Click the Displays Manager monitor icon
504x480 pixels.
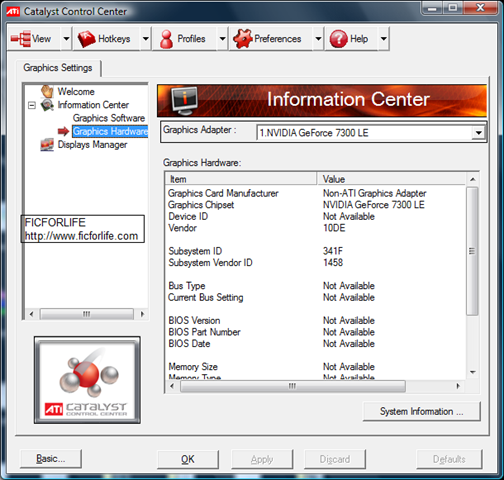pyautogui.click(x=47, y=145)
